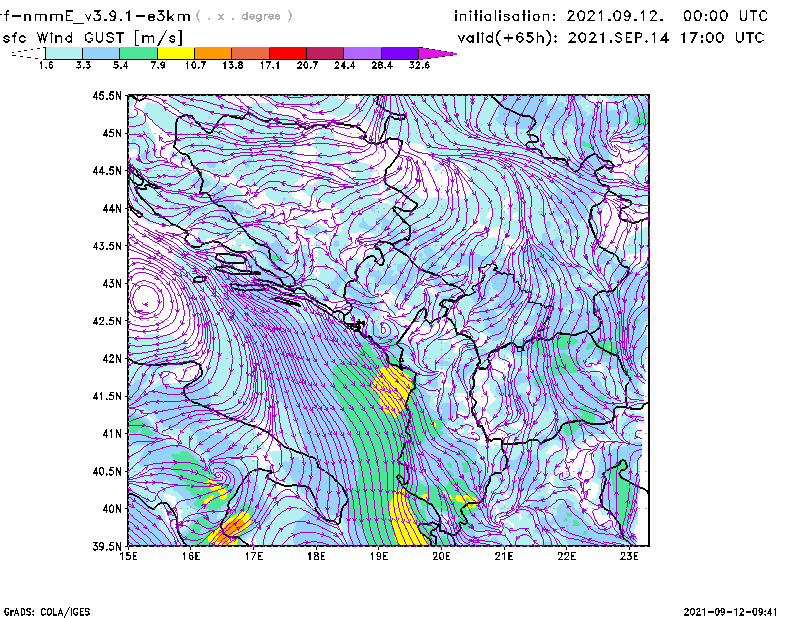Viewport: 800px width, 618px height.
Task: Click the light cyan legend swatch
Action: click(64, 53)
